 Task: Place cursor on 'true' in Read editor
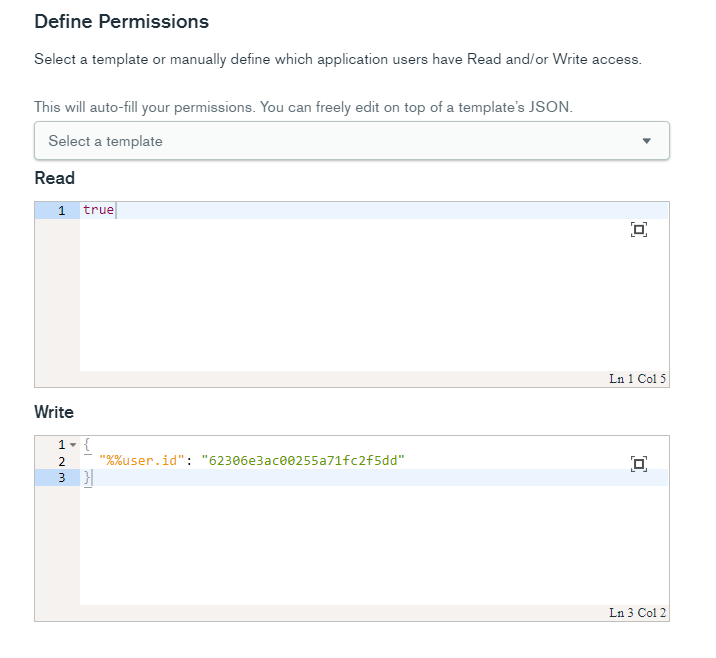coord(98,210)
